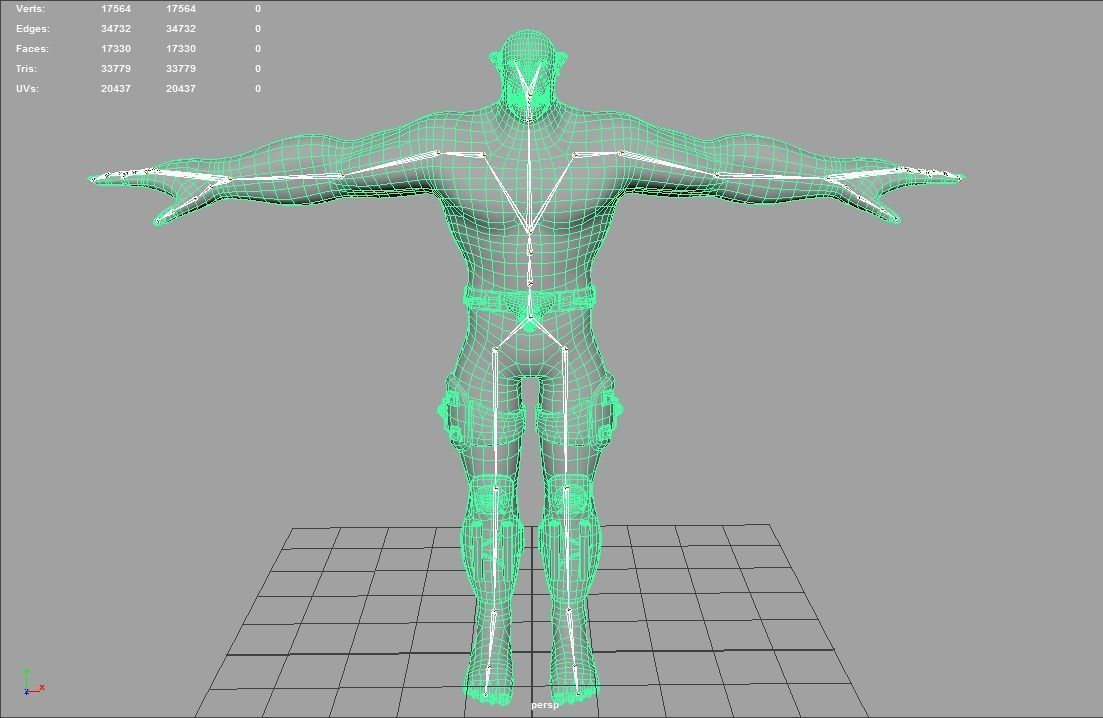The width and height of the screenshot is (1103, 718).
Task: Click the view axis indicator icon
Action: click(33, 681)
